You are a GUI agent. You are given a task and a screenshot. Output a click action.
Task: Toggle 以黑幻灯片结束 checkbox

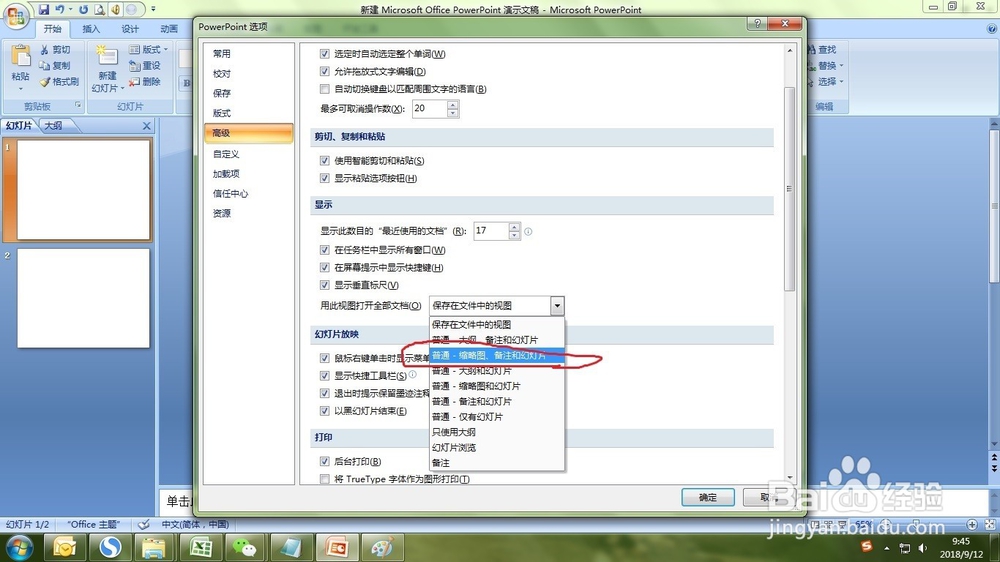pyautogui.click(x=325, y=411)
